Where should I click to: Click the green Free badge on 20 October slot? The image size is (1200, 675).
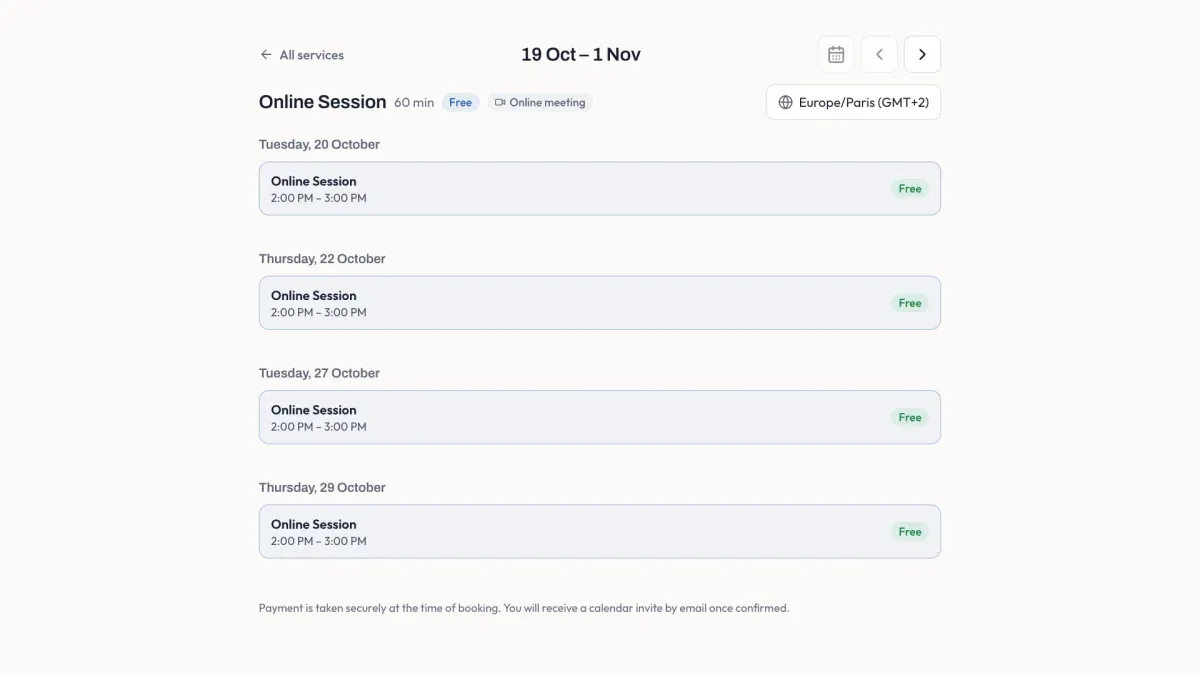coord(910,188)
